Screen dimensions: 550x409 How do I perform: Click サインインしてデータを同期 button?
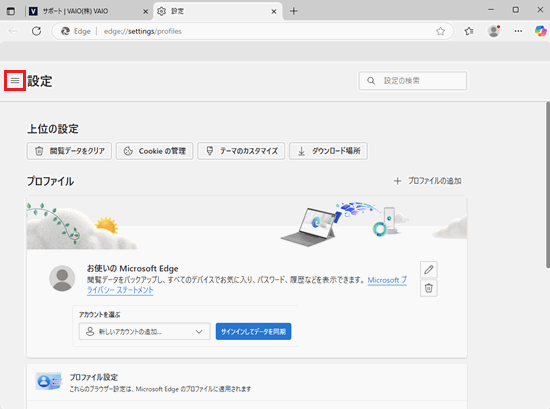click(x=253, y=331)
